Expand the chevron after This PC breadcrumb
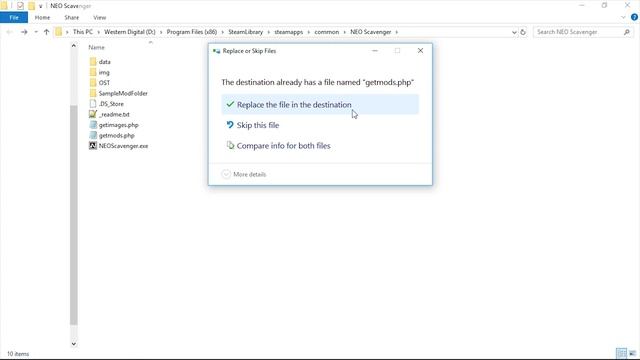Viewport: 640px width, 360px height. coord(98,32)
